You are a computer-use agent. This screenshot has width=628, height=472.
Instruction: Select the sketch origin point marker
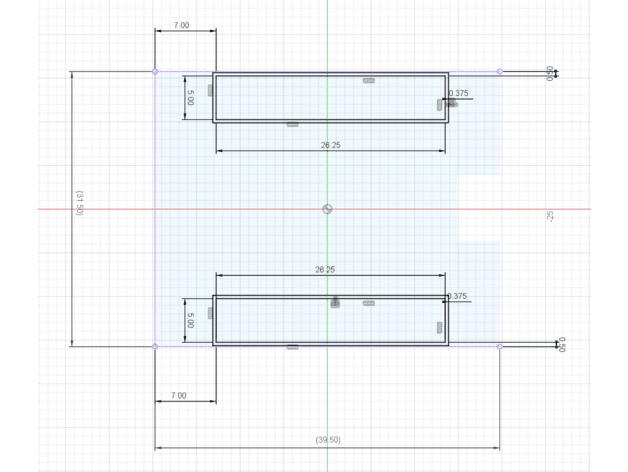pyautogui.click(x=327, y=209)
